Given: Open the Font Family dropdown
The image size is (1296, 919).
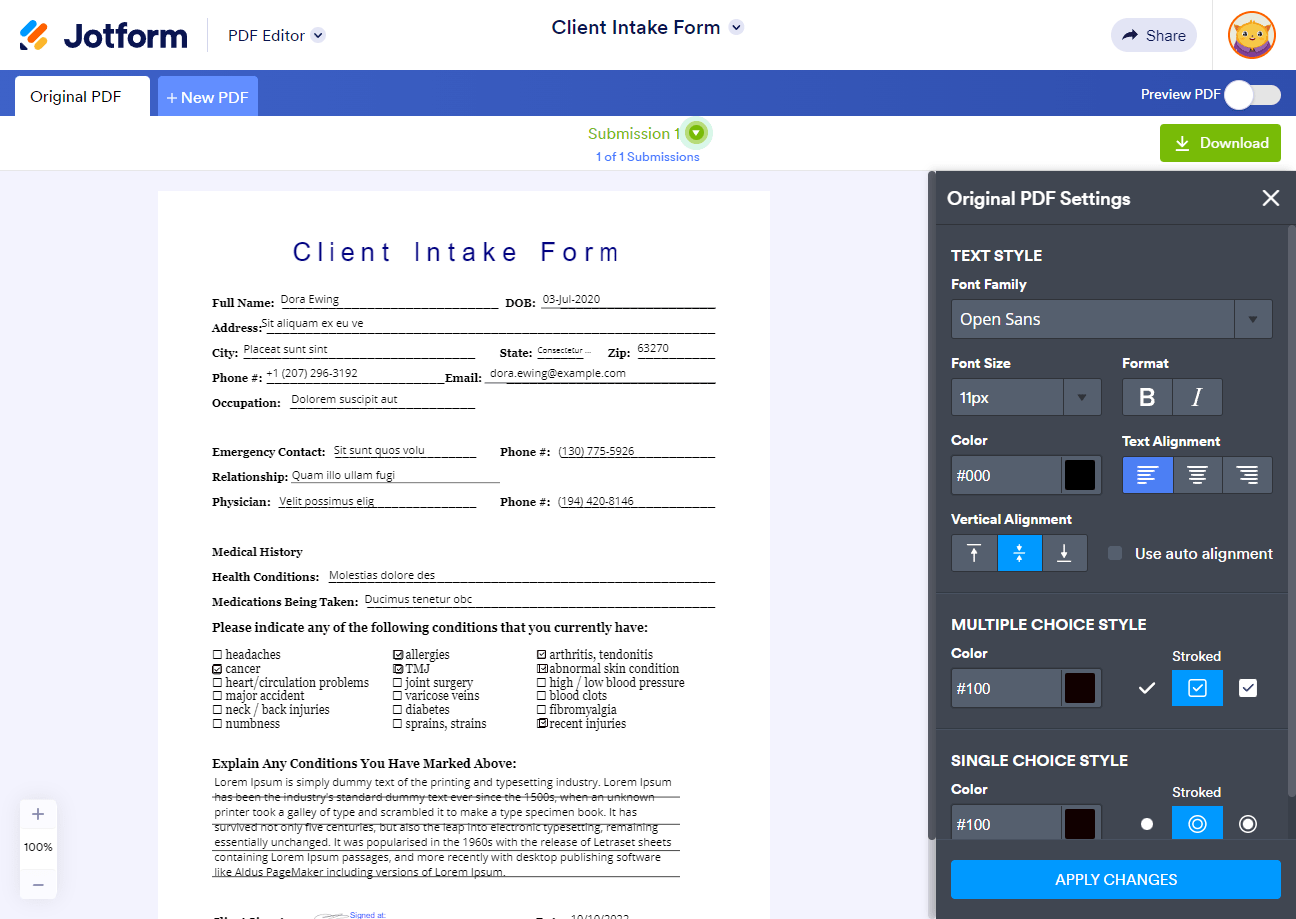Looking at the screenshot, I should tap(1111, 319).
